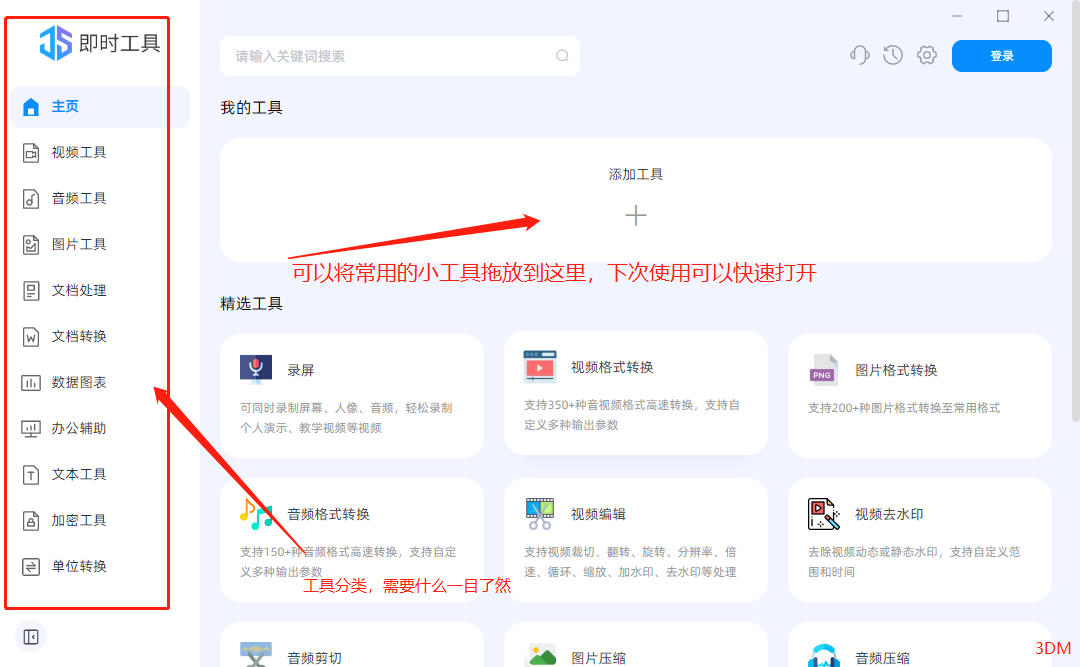This screenshot has width=1080, height=667.
Task: Open customer service headset icon
Action: 859,55
